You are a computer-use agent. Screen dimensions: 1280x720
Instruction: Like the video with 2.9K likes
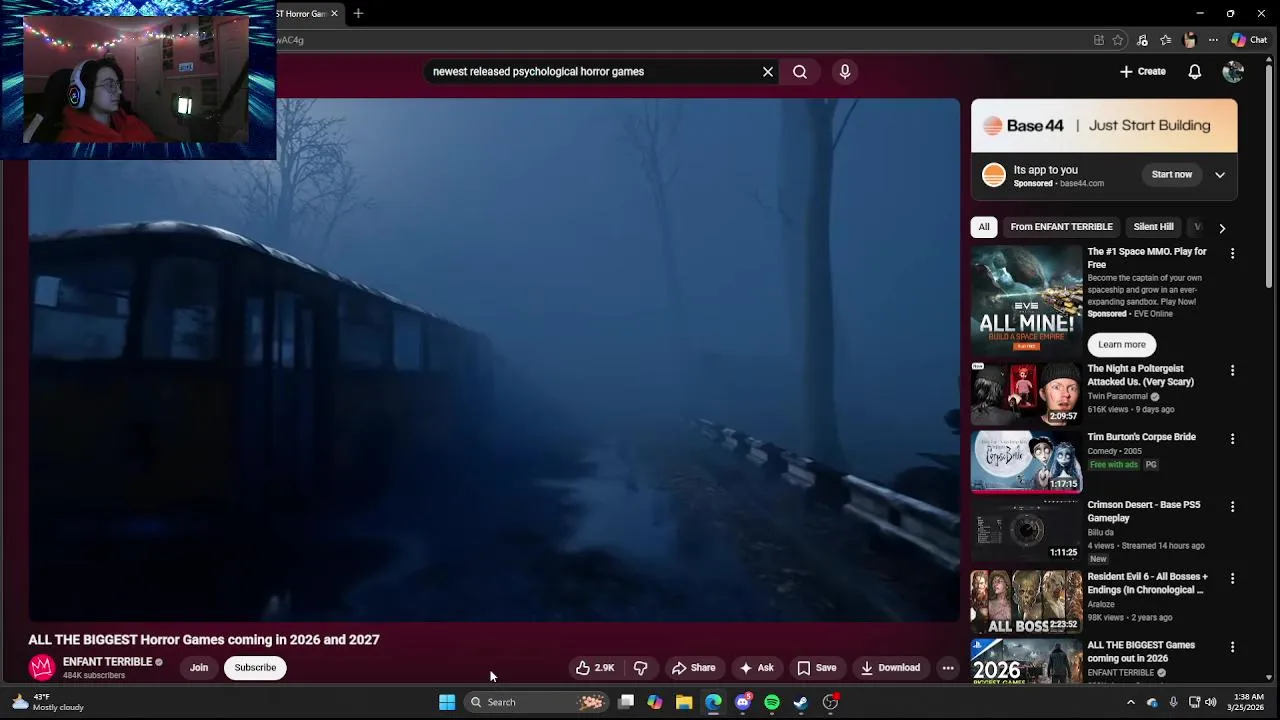coord(595,668)
